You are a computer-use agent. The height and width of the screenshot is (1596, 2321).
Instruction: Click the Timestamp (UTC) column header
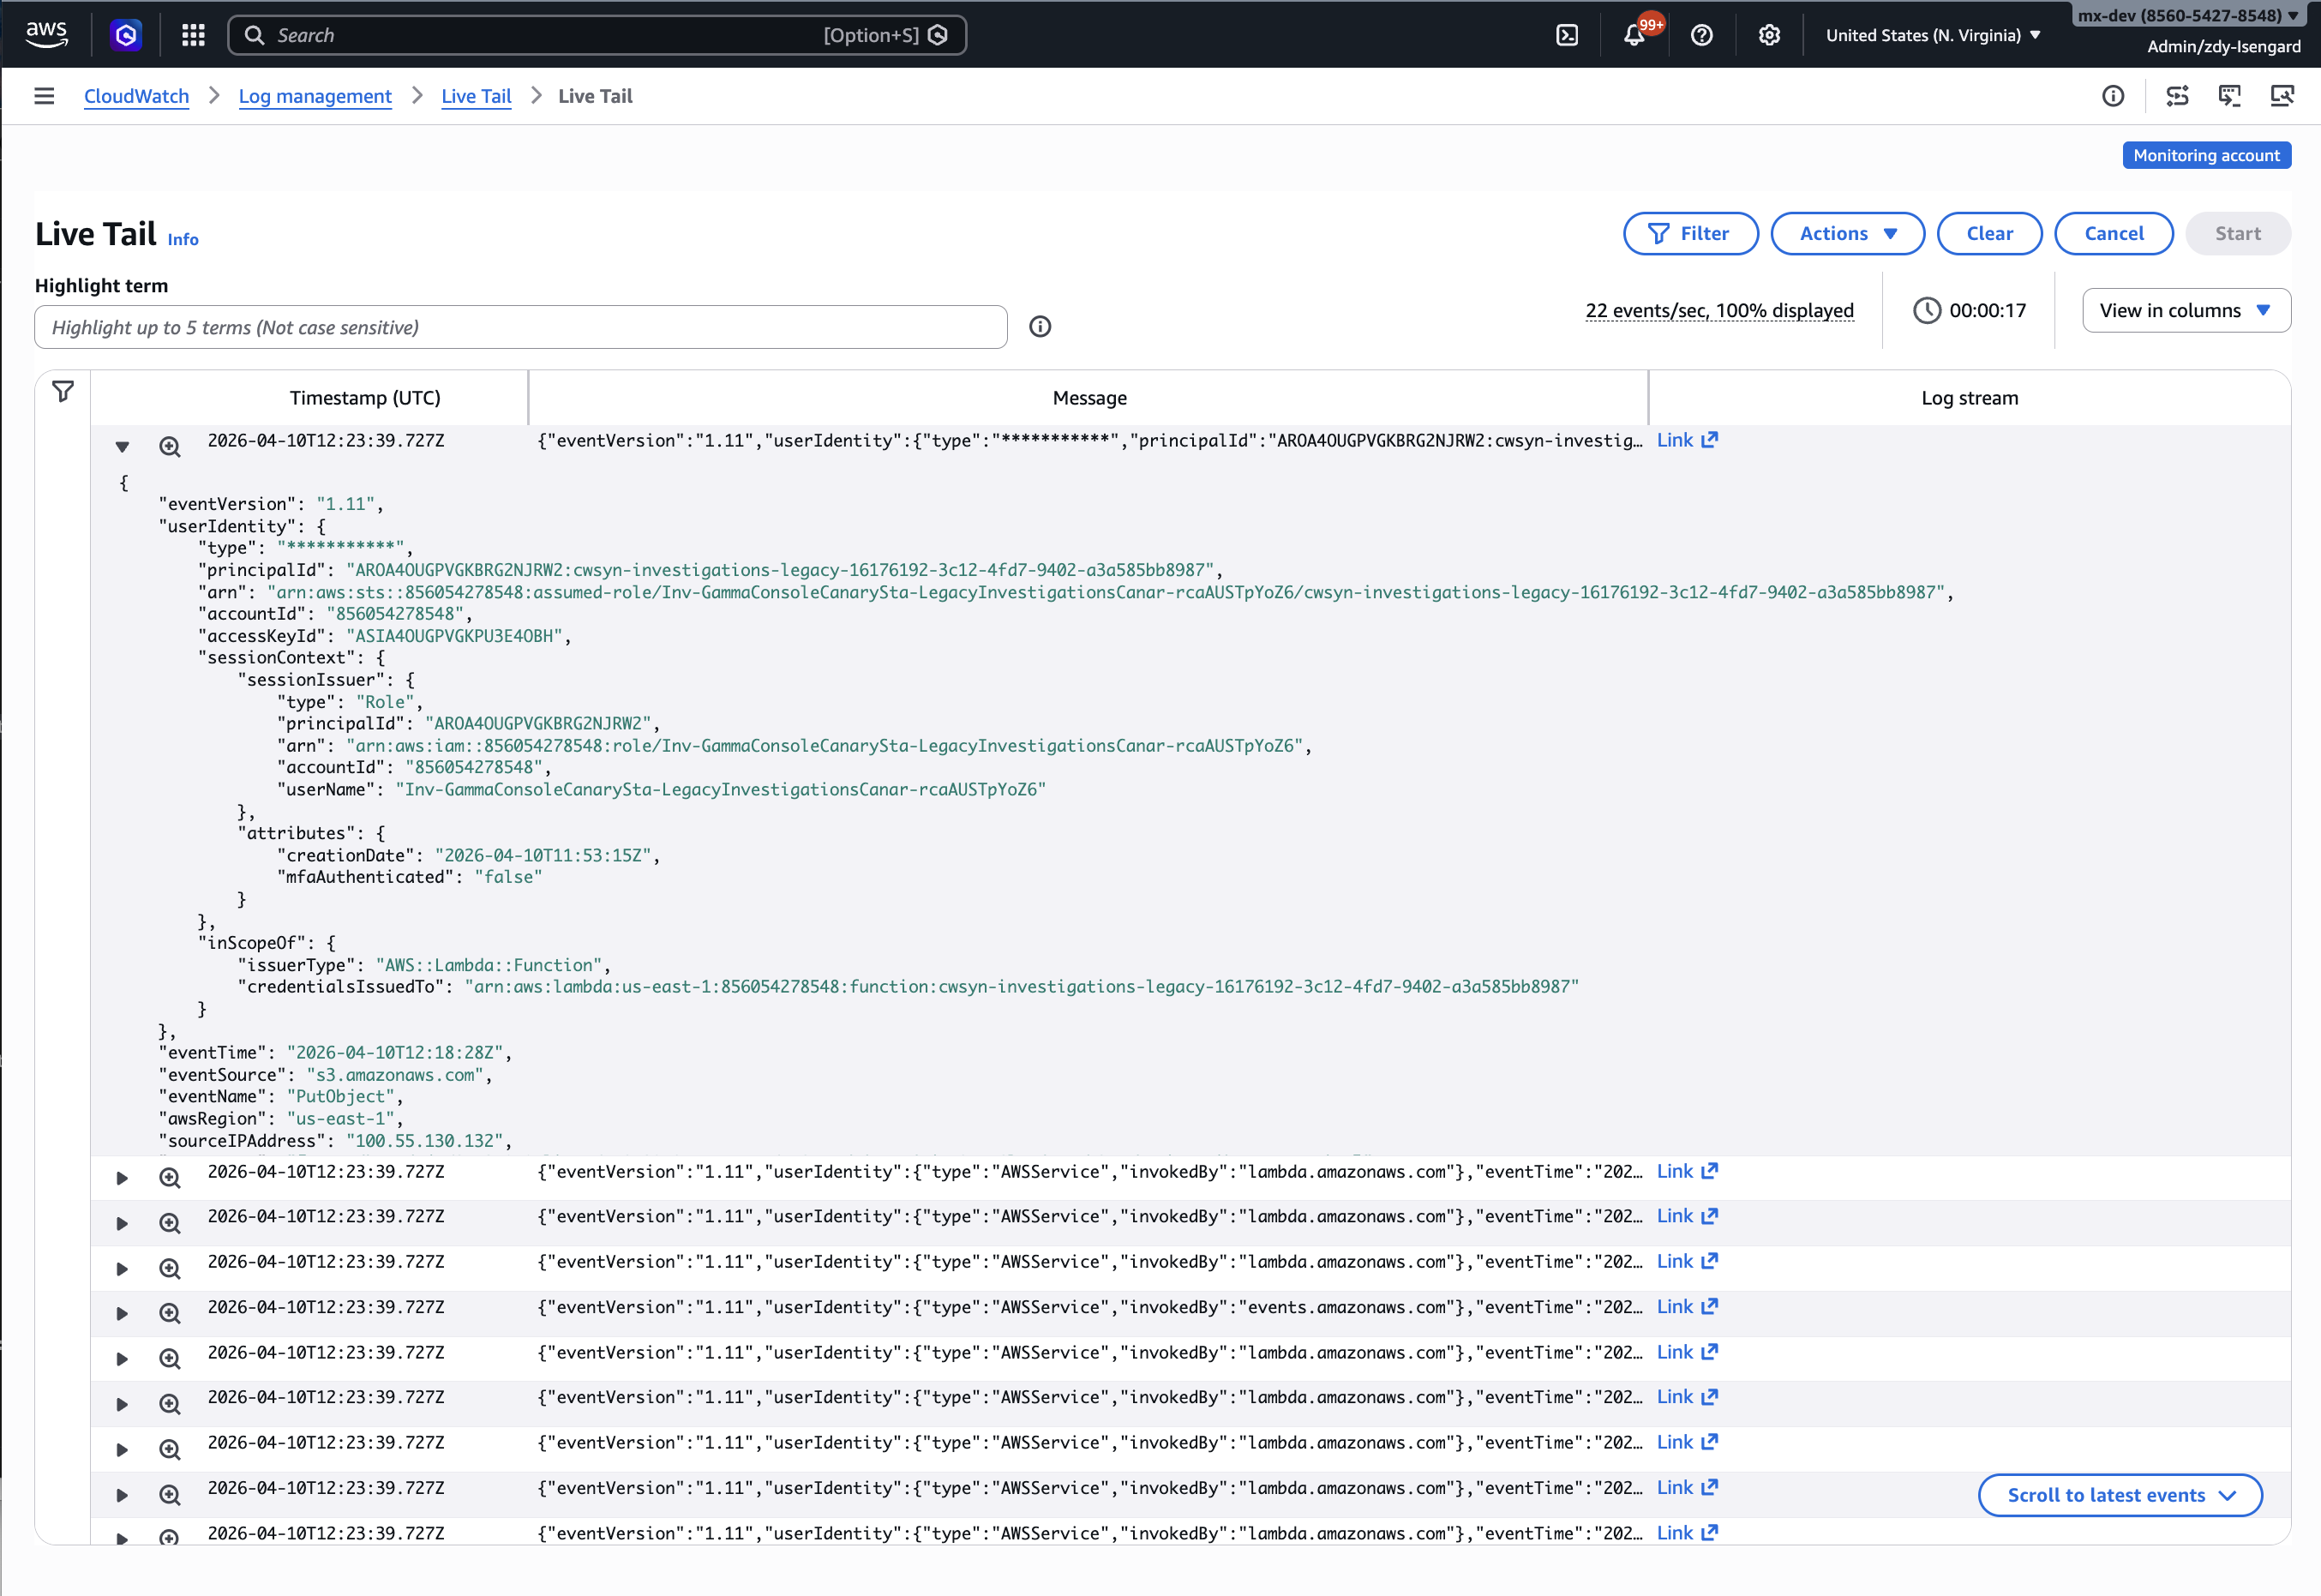(x=365, y=398)
